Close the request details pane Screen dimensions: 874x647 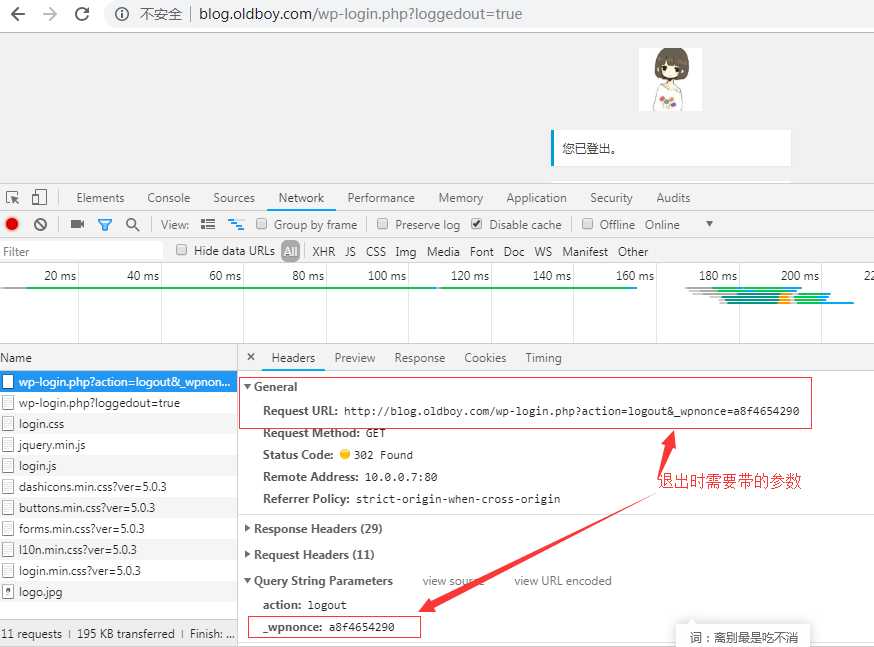pos(251,357)
